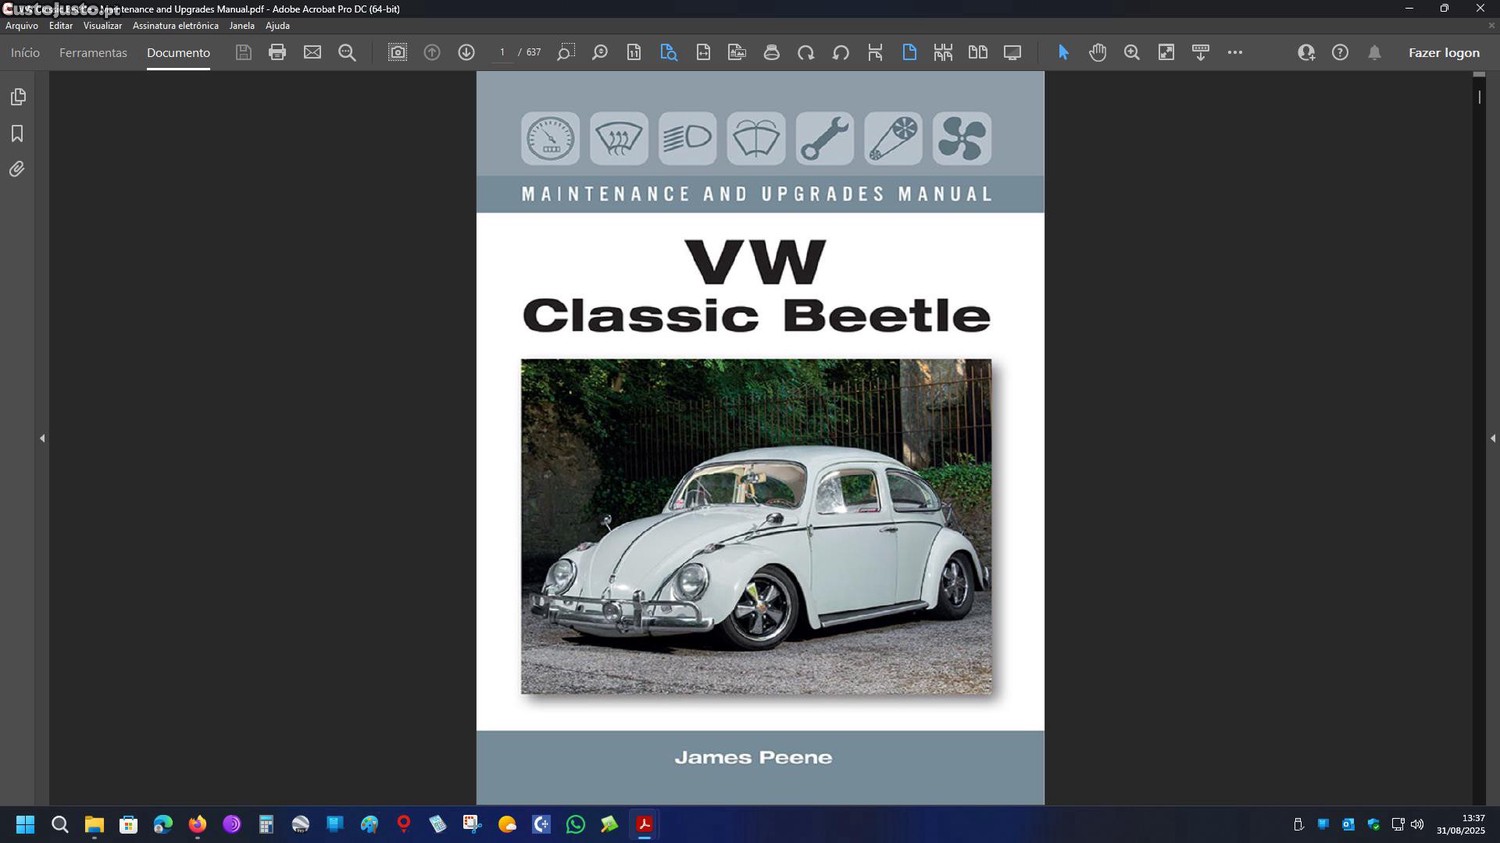Image resolution: width=1500 pixels, height=843 pixels.
Task: Go to next page with down arrow
Action: [466, 52]
